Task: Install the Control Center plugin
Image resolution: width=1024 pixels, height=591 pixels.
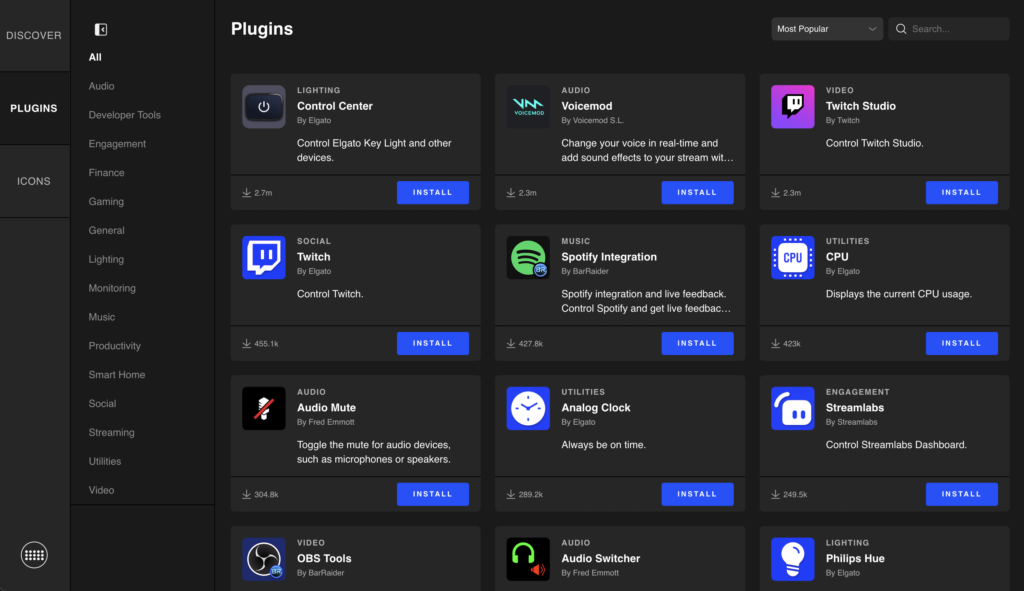Action: 432,193
